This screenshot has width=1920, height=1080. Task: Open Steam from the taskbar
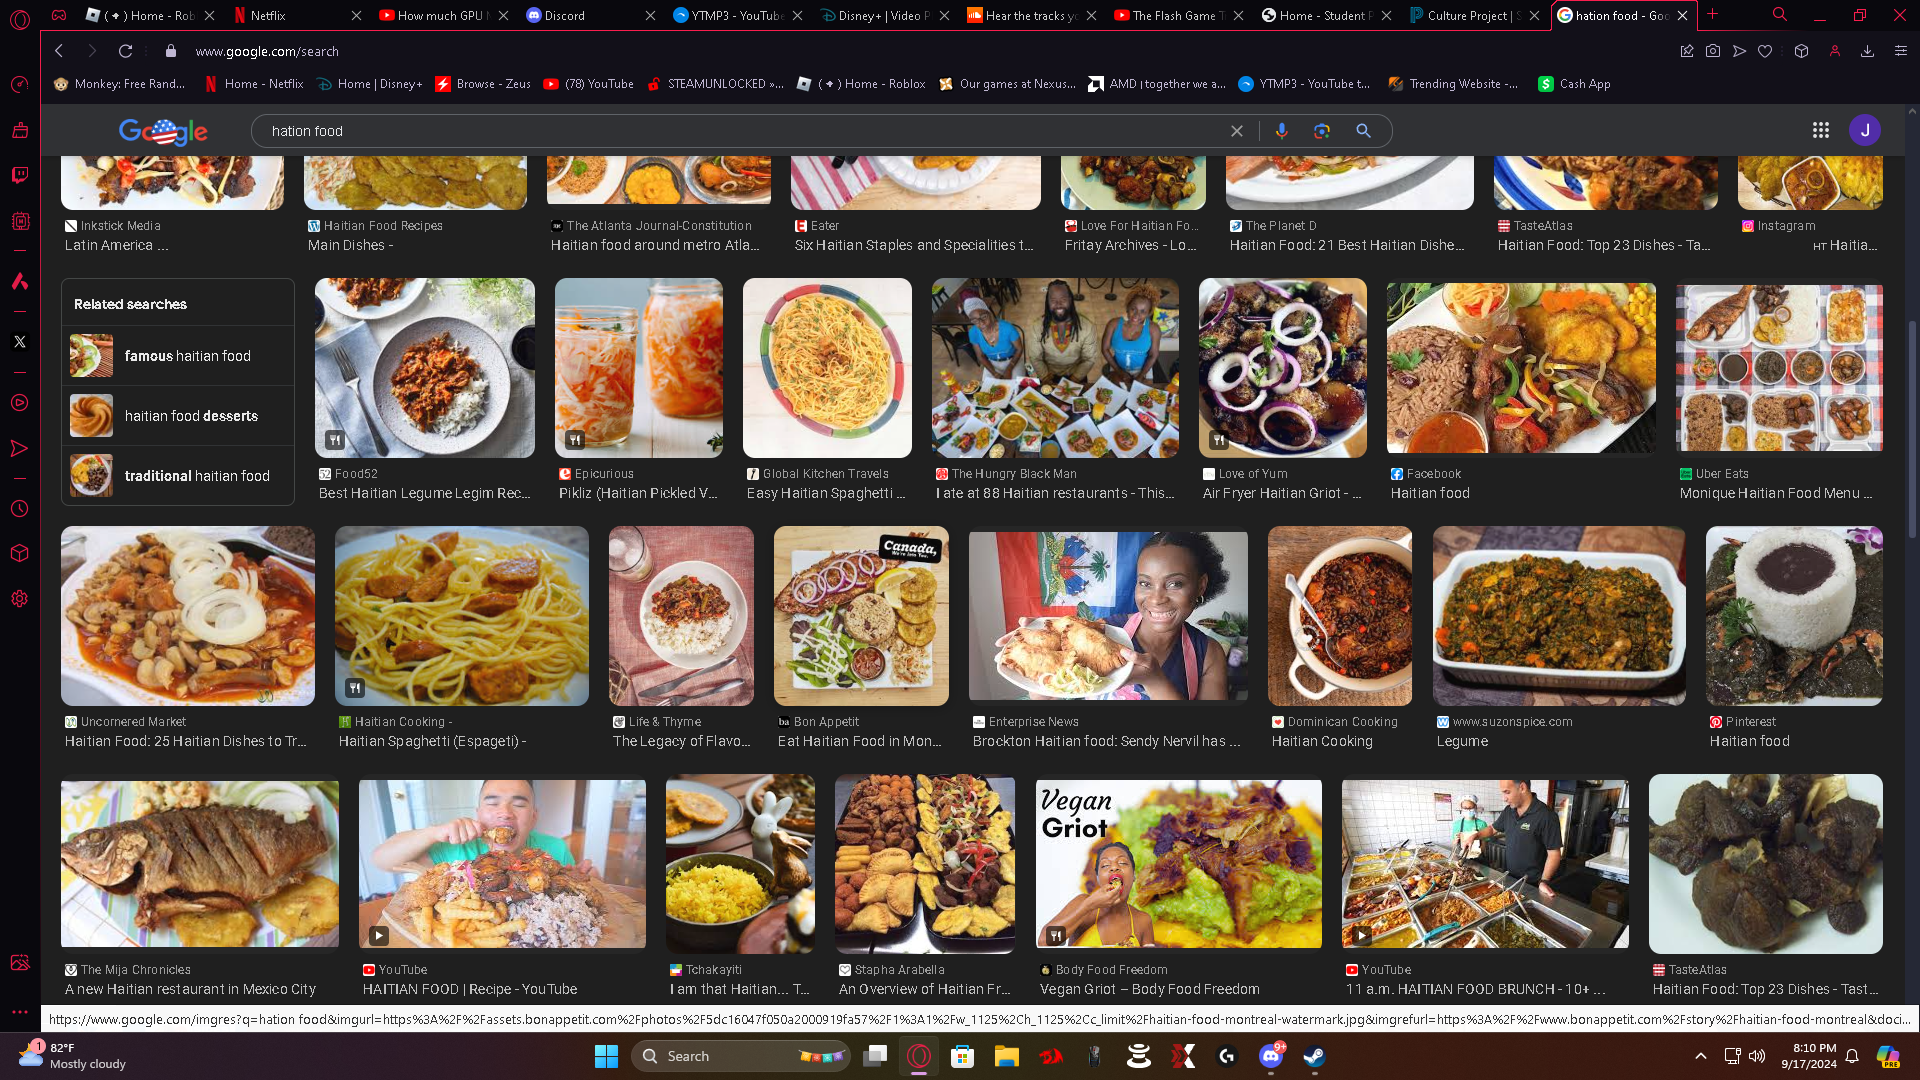click(1314, 1056)
